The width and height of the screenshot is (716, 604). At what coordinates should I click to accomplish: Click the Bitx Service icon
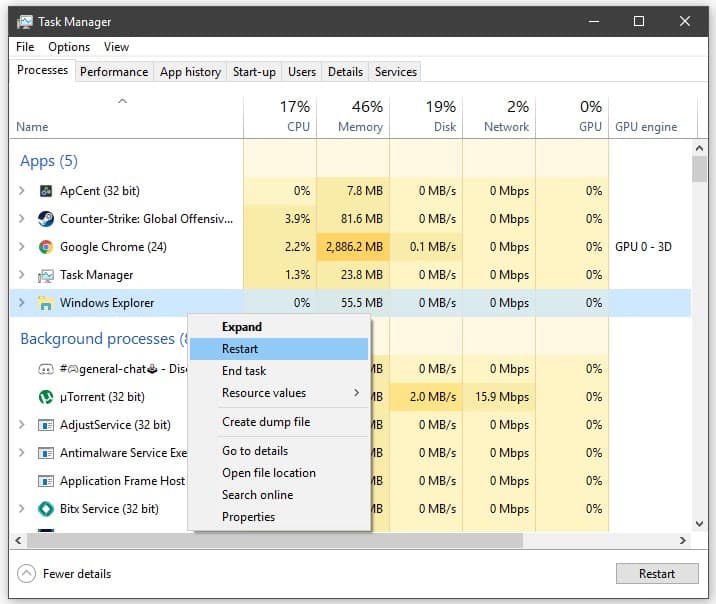click(46, 509)
